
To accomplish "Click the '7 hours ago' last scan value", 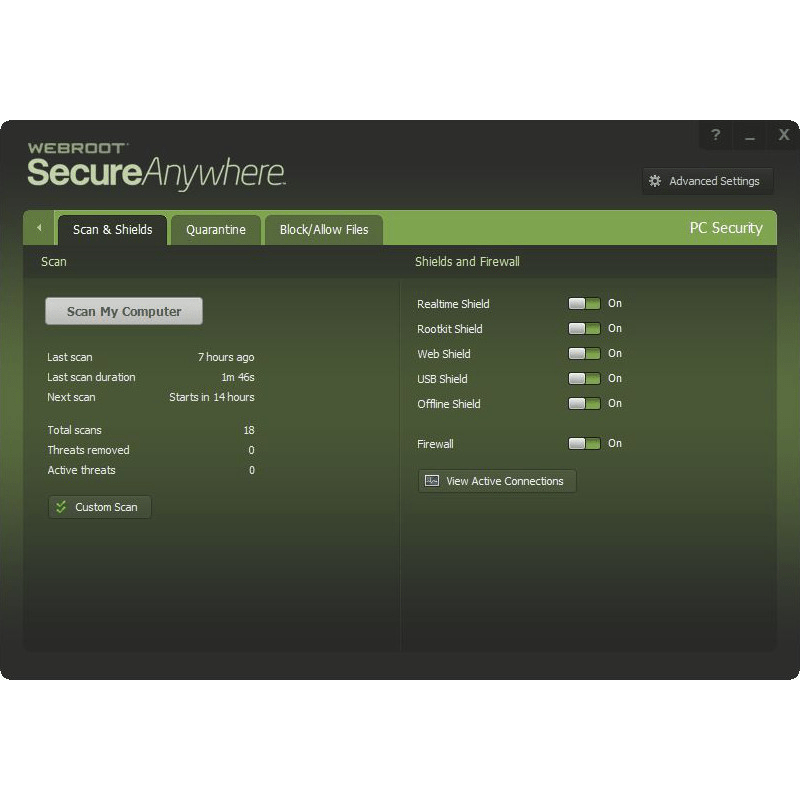I will (226, 357).
